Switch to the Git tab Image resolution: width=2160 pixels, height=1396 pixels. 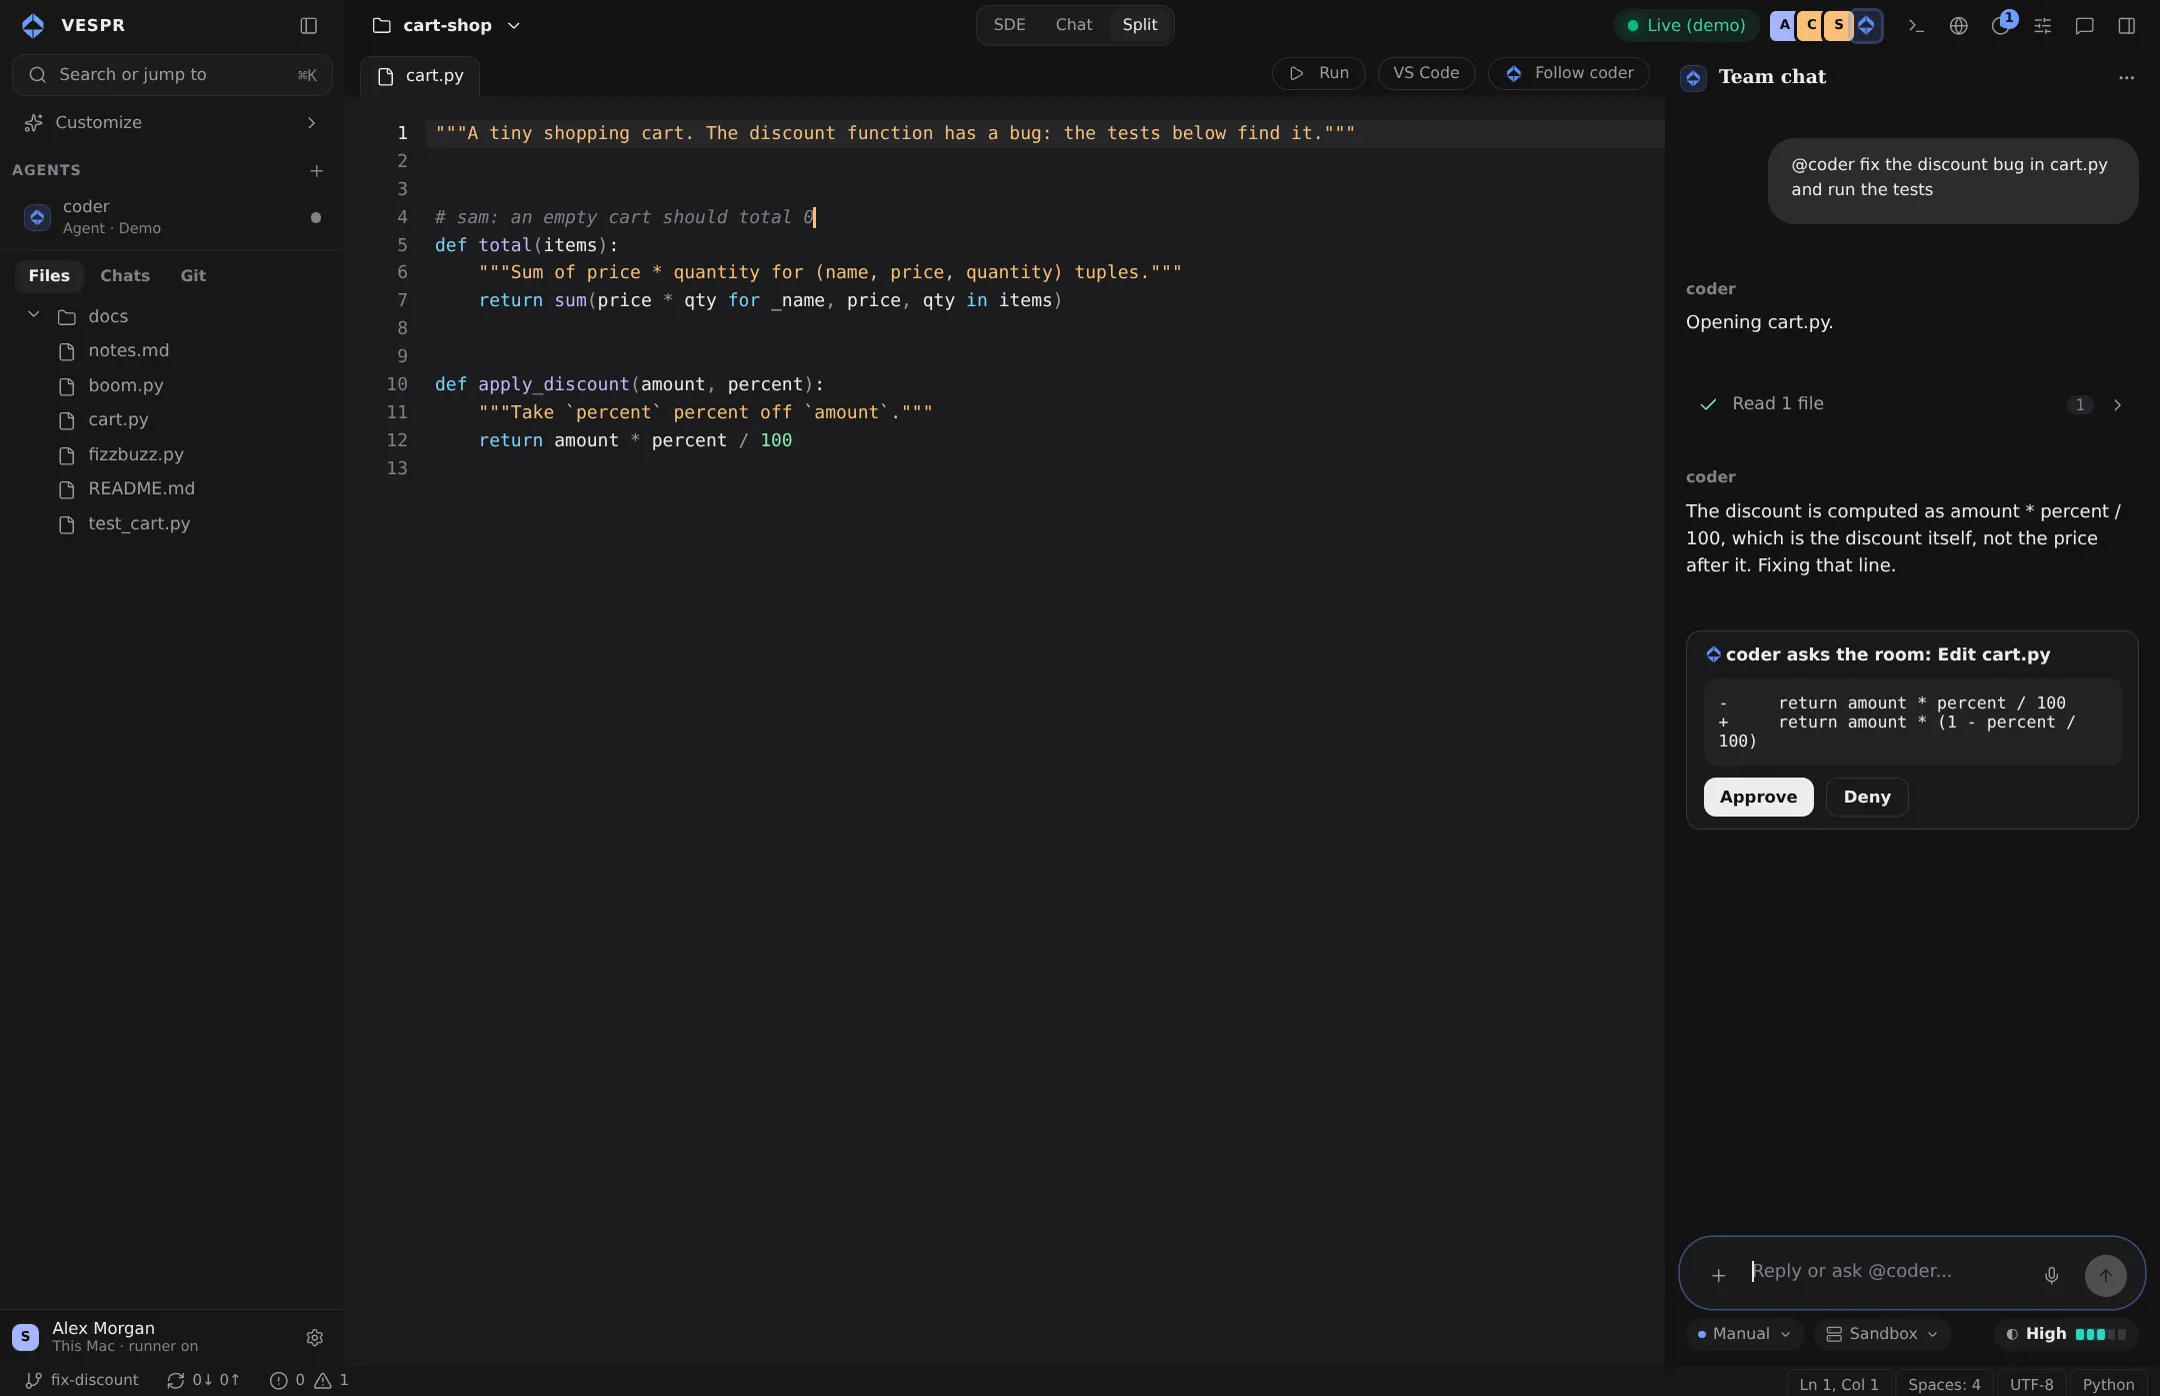(x=193, y=276)
